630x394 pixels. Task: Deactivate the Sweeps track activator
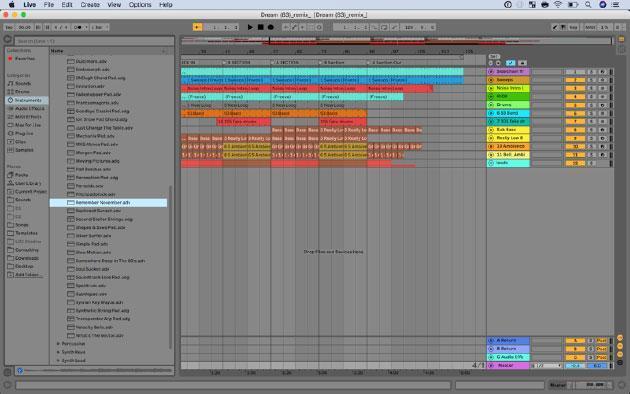(x=575, y=80)
